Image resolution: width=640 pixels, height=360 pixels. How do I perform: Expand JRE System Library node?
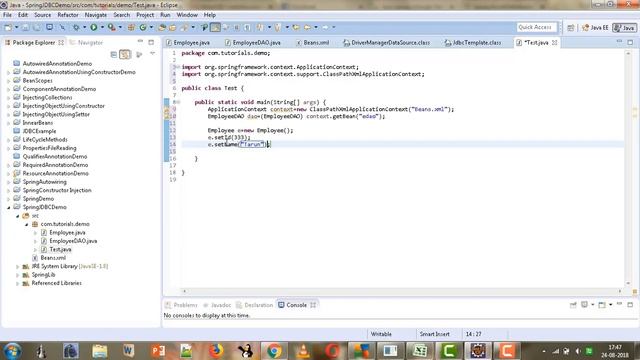[x=18, y=267]
